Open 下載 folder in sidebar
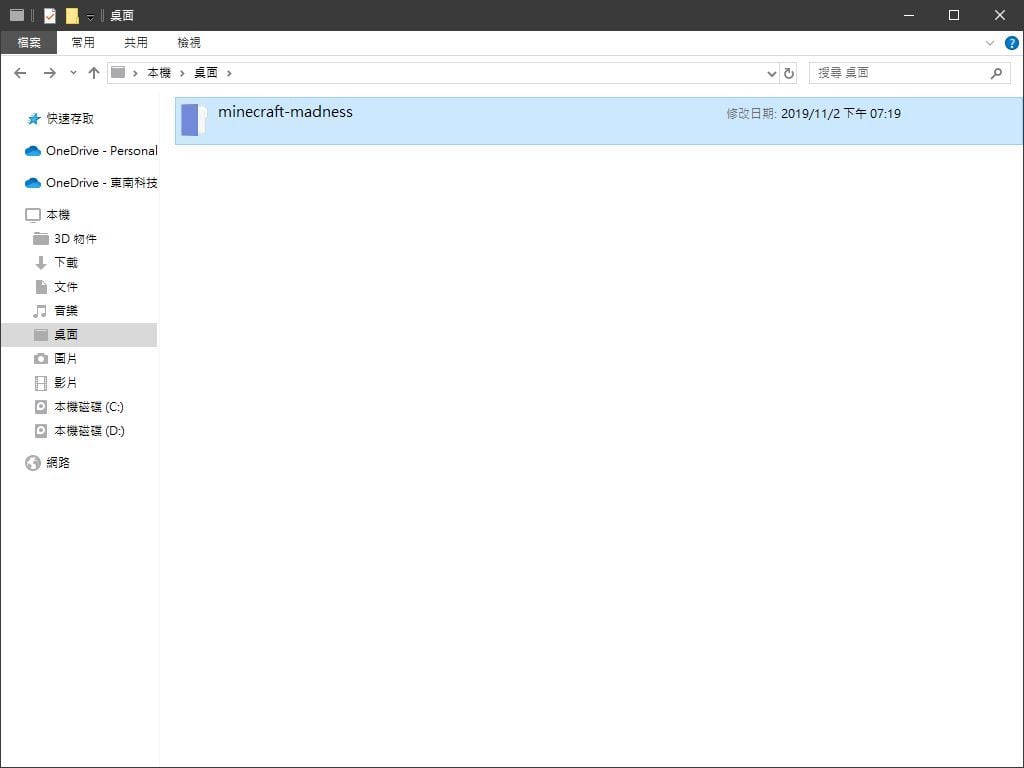Screen dimensions: 1024x768 pyautogui.click(x=66, y=263)
